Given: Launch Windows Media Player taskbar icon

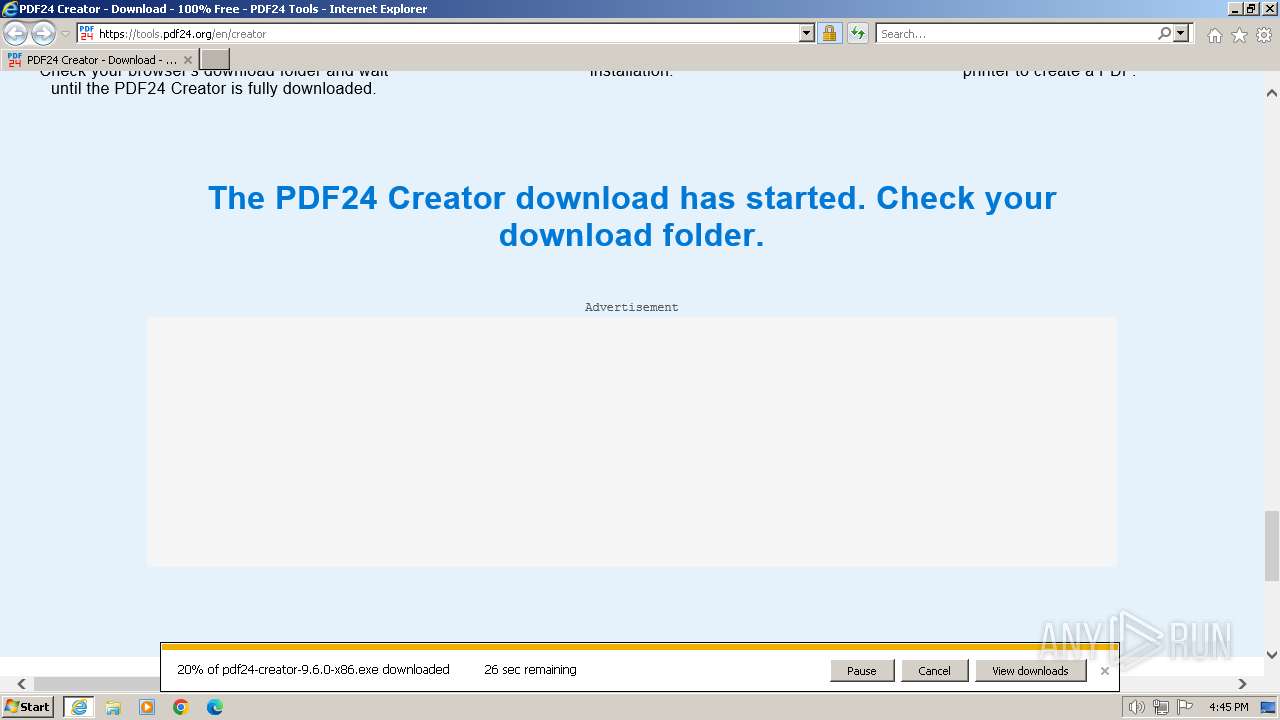Looking at the screenshot, I should point(147,707).
